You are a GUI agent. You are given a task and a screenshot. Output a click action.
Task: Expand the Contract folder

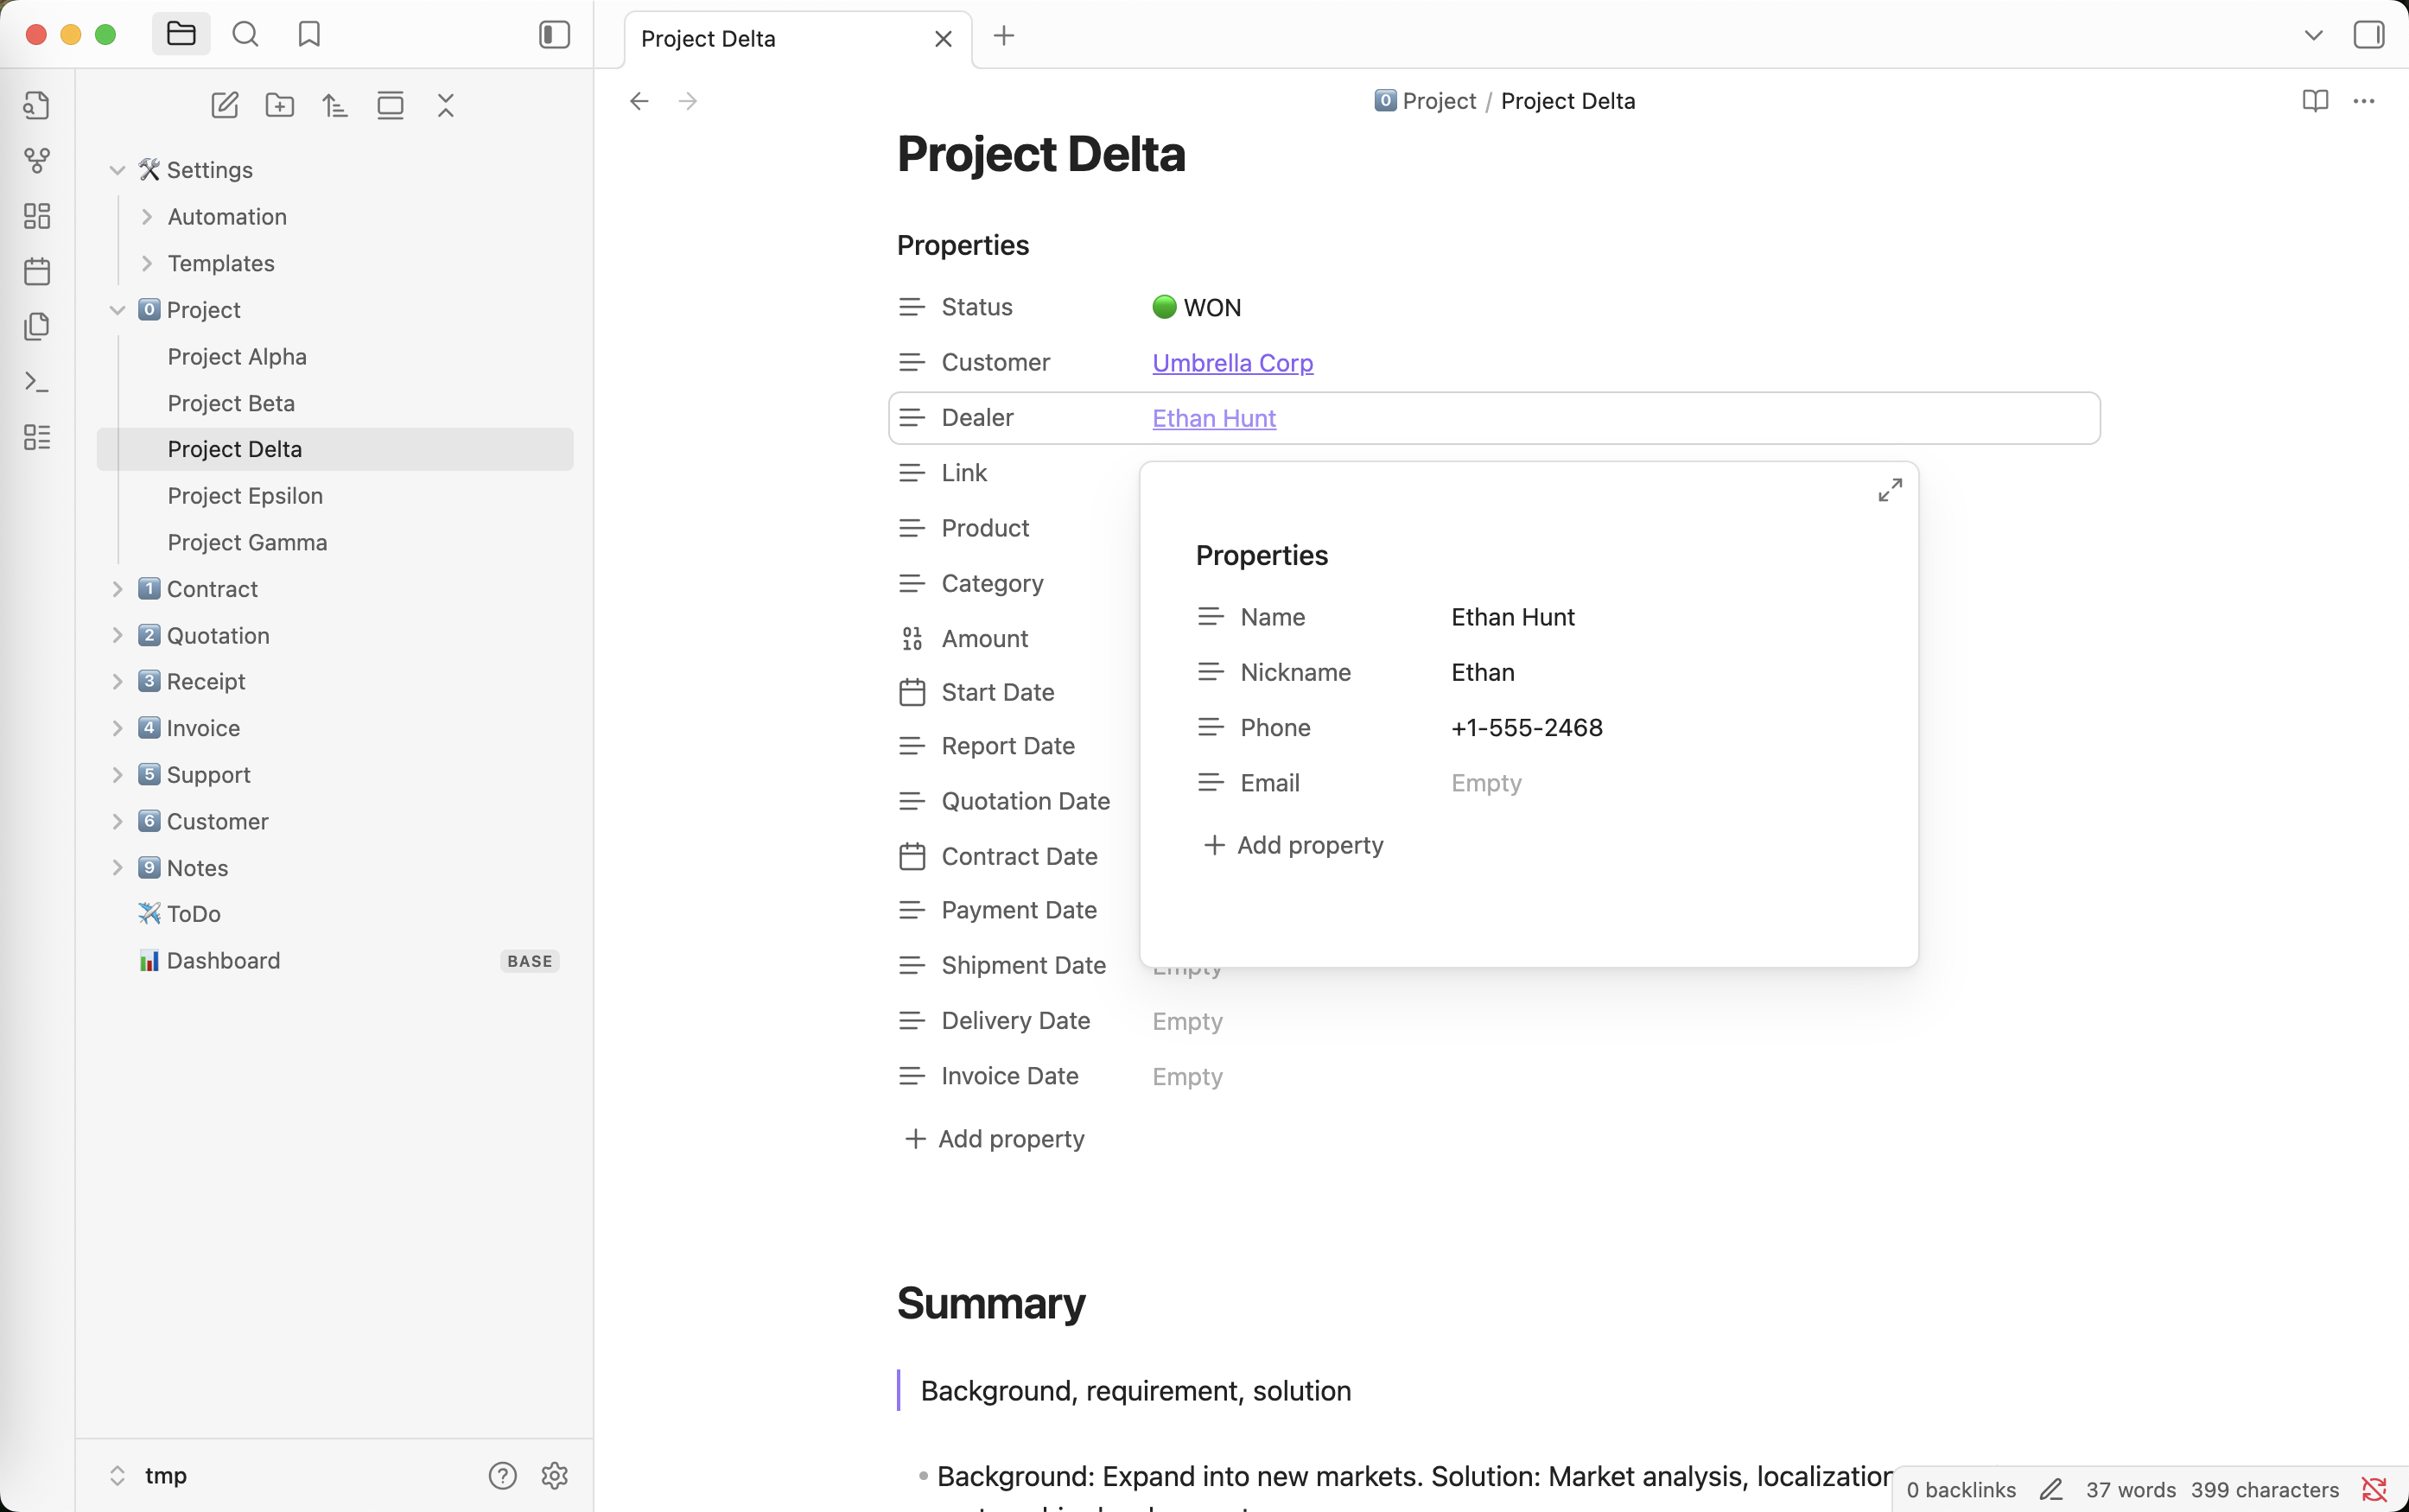tap(117, 589)
